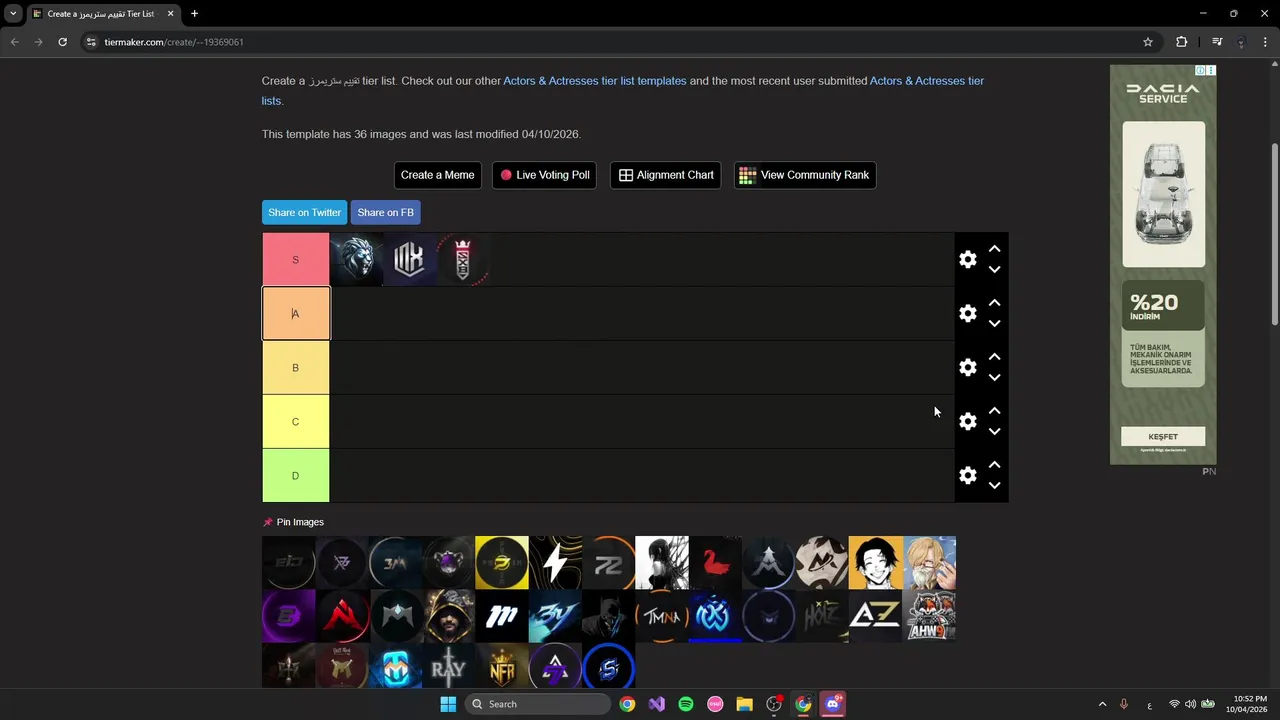This screenshot has width=1280, height=720.
Task: Move A tier row up
Action: [x=994, y=303]
